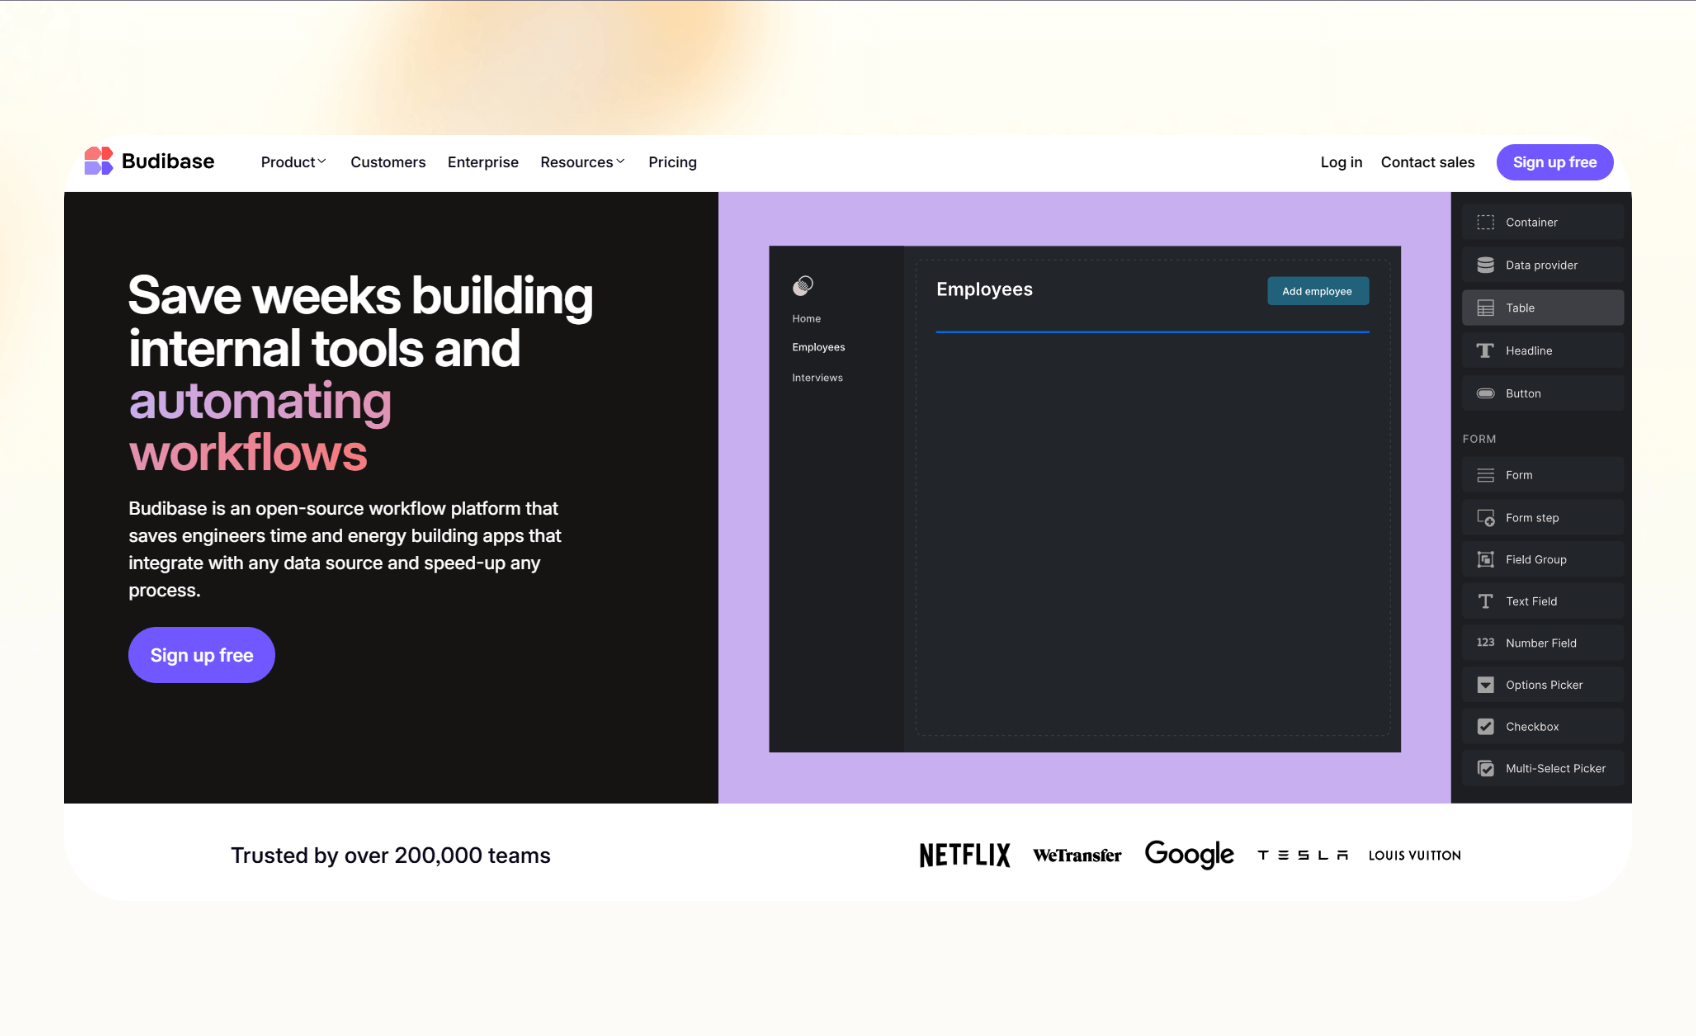Select the Options Picker icon

pos(1485,685)
